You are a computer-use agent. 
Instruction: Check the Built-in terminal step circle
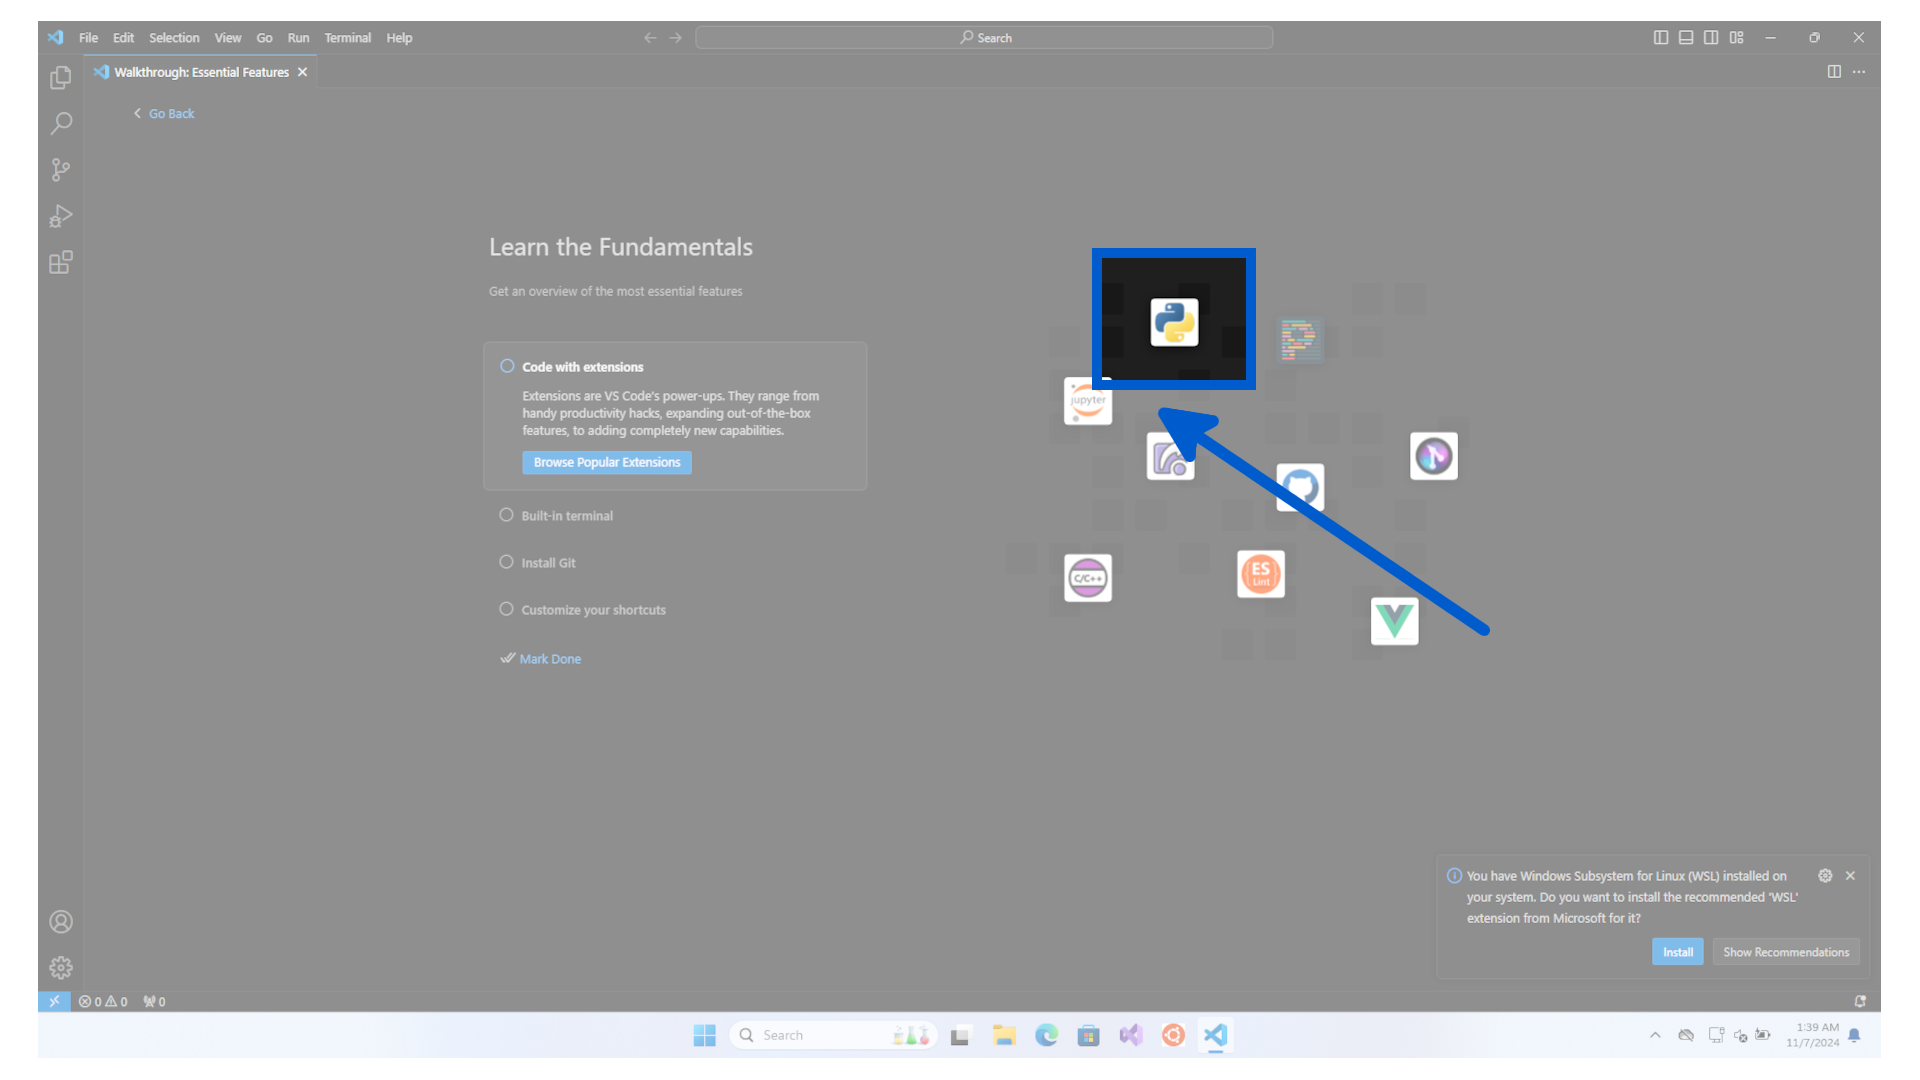(x=507, y=514)
